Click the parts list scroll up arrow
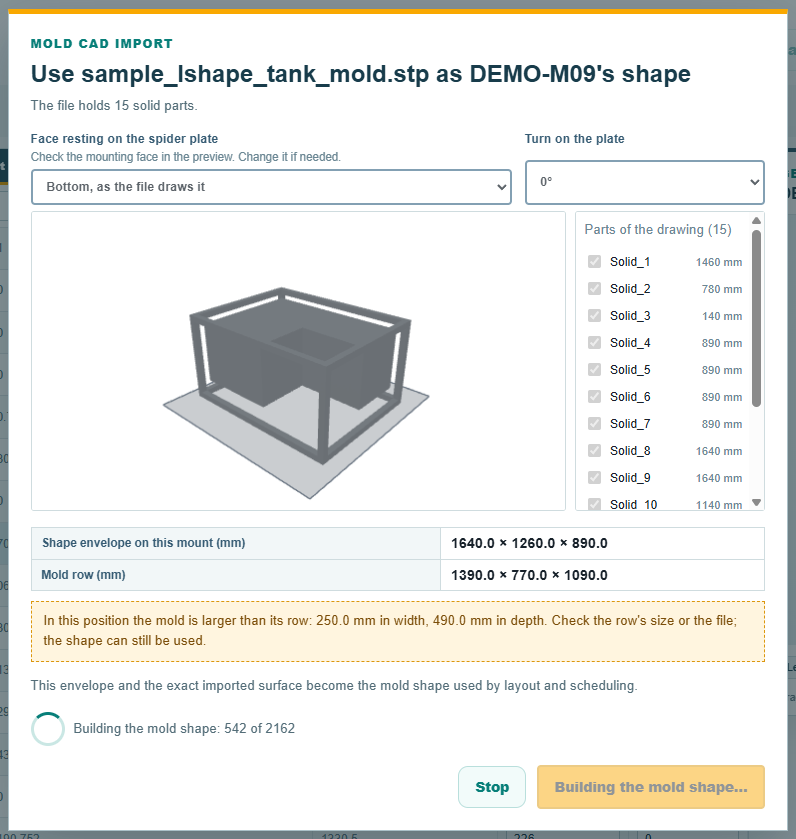This screenshot has width=796, height=839. click(x=756, y=220)
